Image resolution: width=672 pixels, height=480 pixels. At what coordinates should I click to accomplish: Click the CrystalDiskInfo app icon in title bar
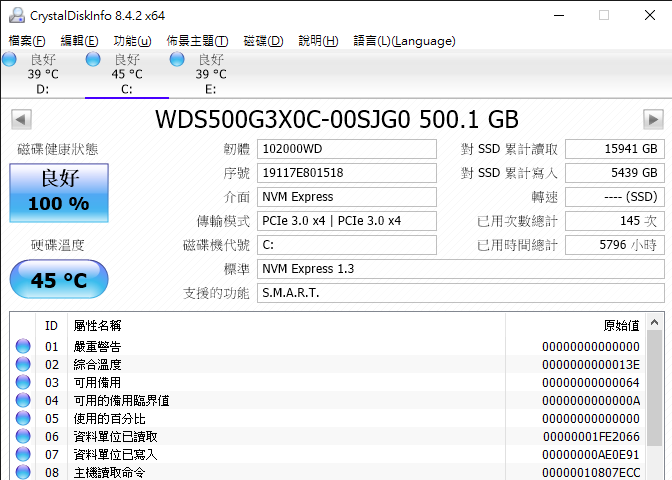(17, 15)
